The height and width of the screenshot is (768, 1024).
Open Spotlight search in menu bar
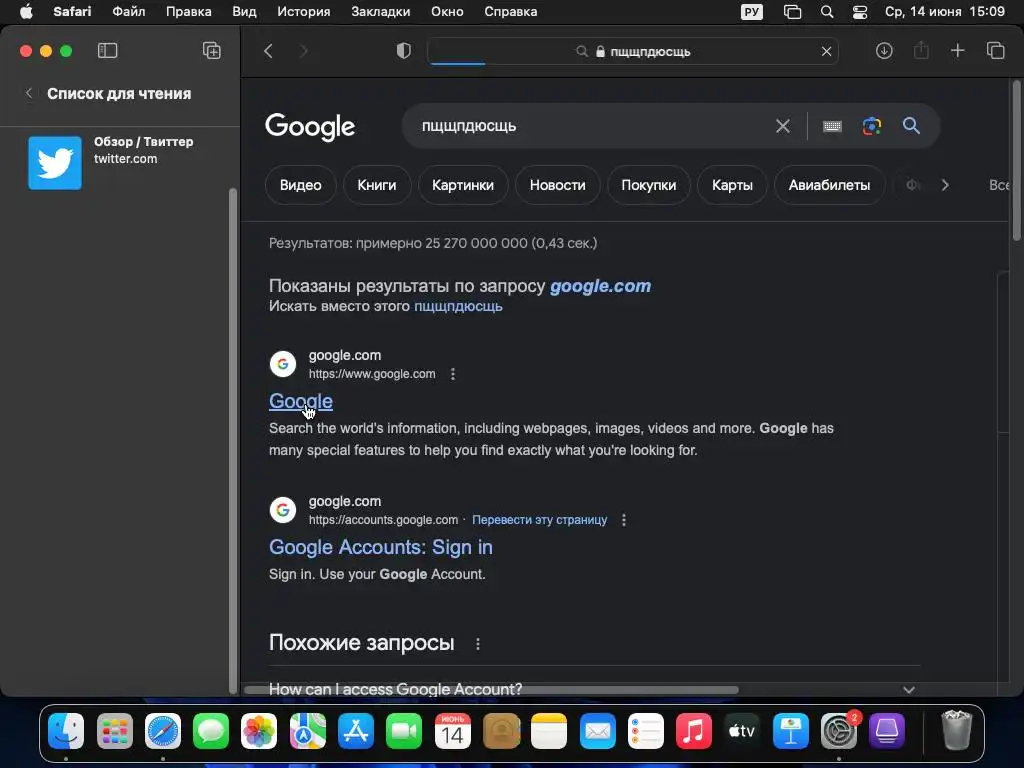827,12
